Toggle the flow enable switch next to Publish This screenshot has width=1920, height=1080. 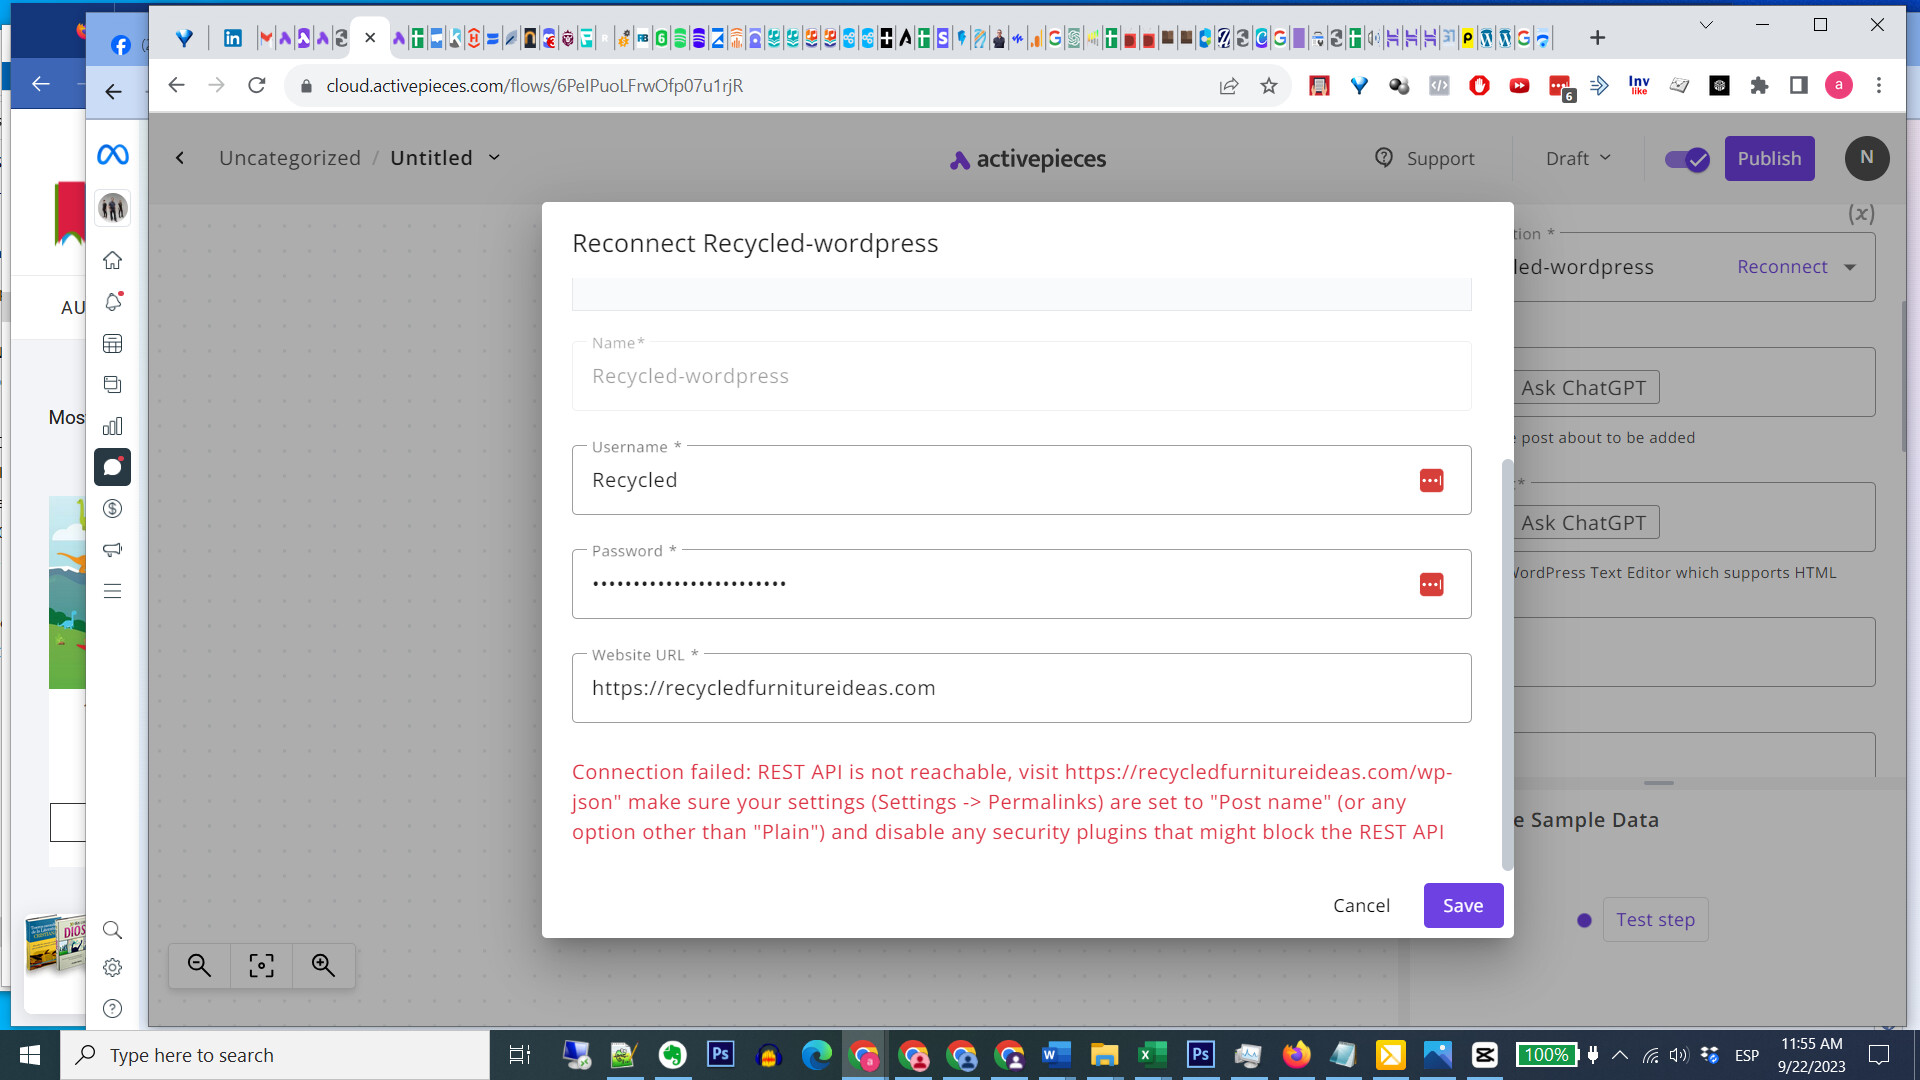1687,159
